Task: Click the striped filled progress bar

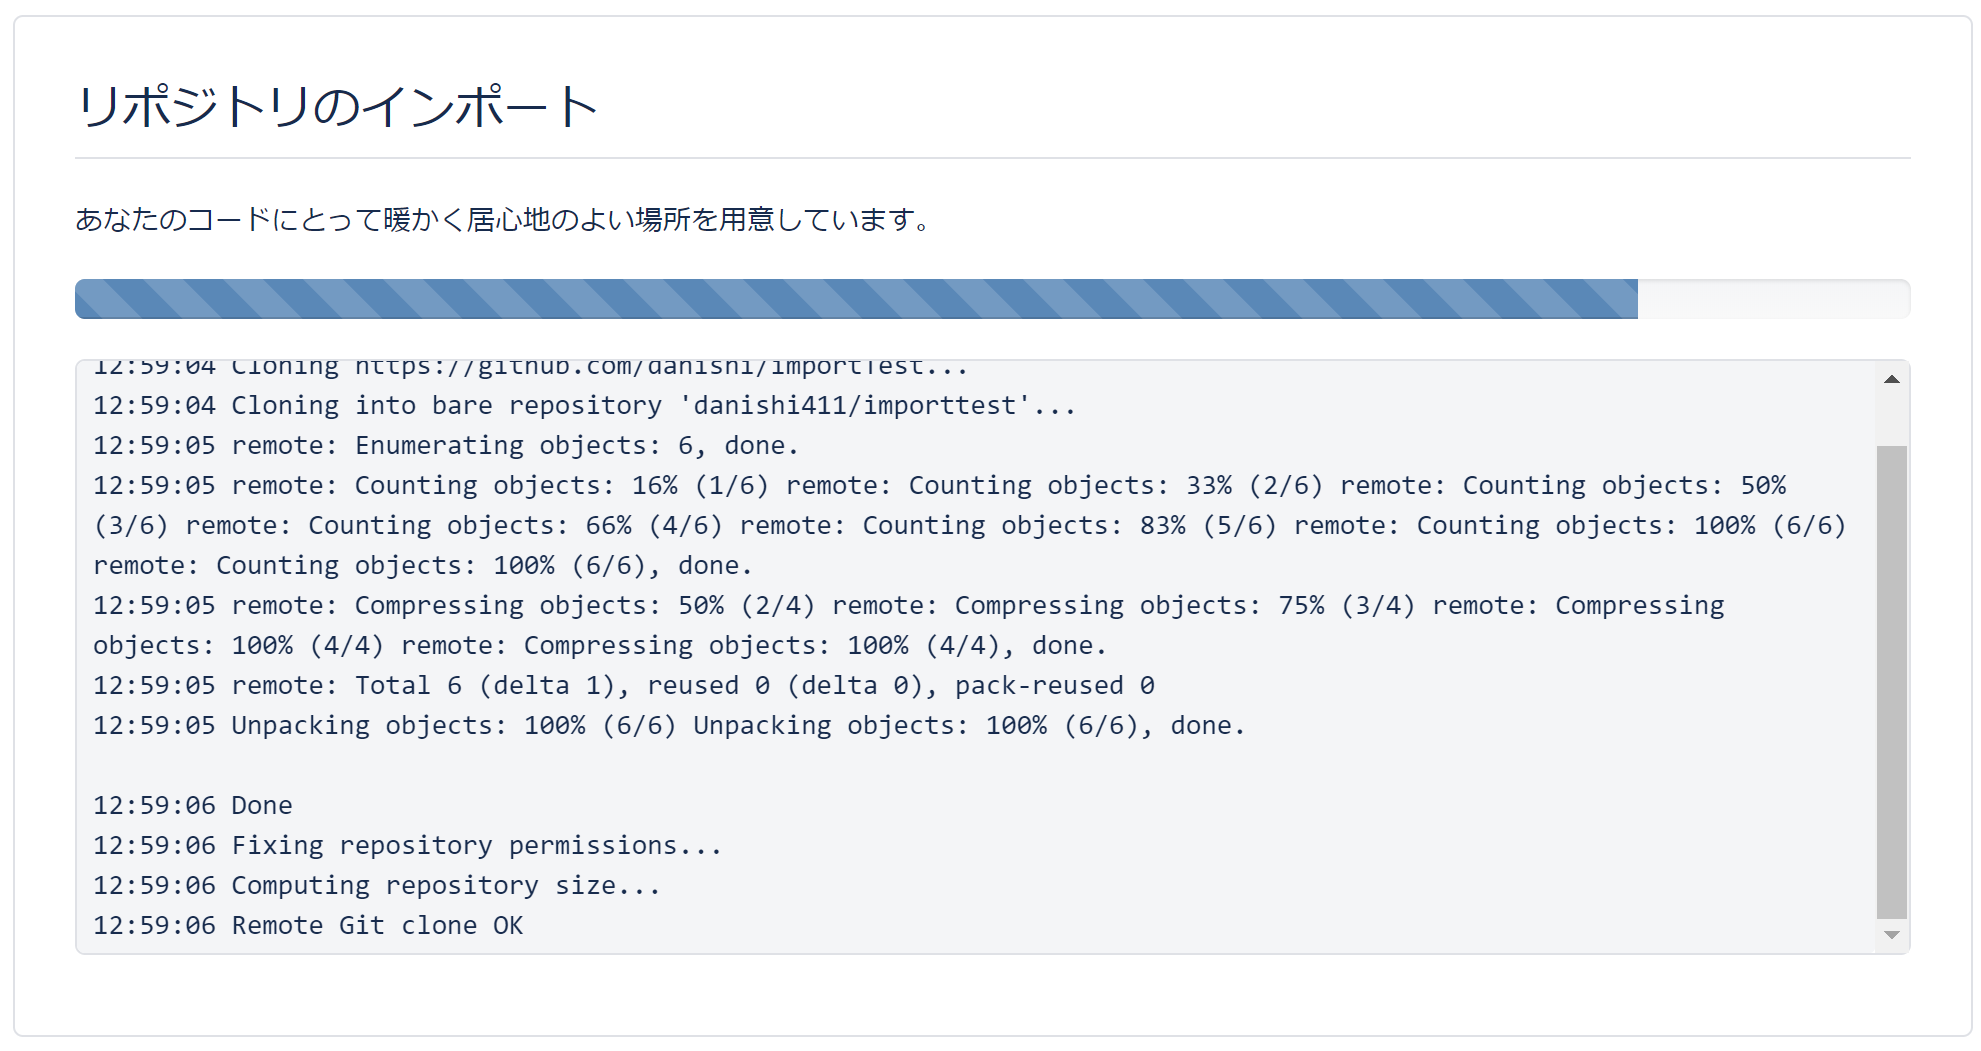Action: (x=856, y=299)
